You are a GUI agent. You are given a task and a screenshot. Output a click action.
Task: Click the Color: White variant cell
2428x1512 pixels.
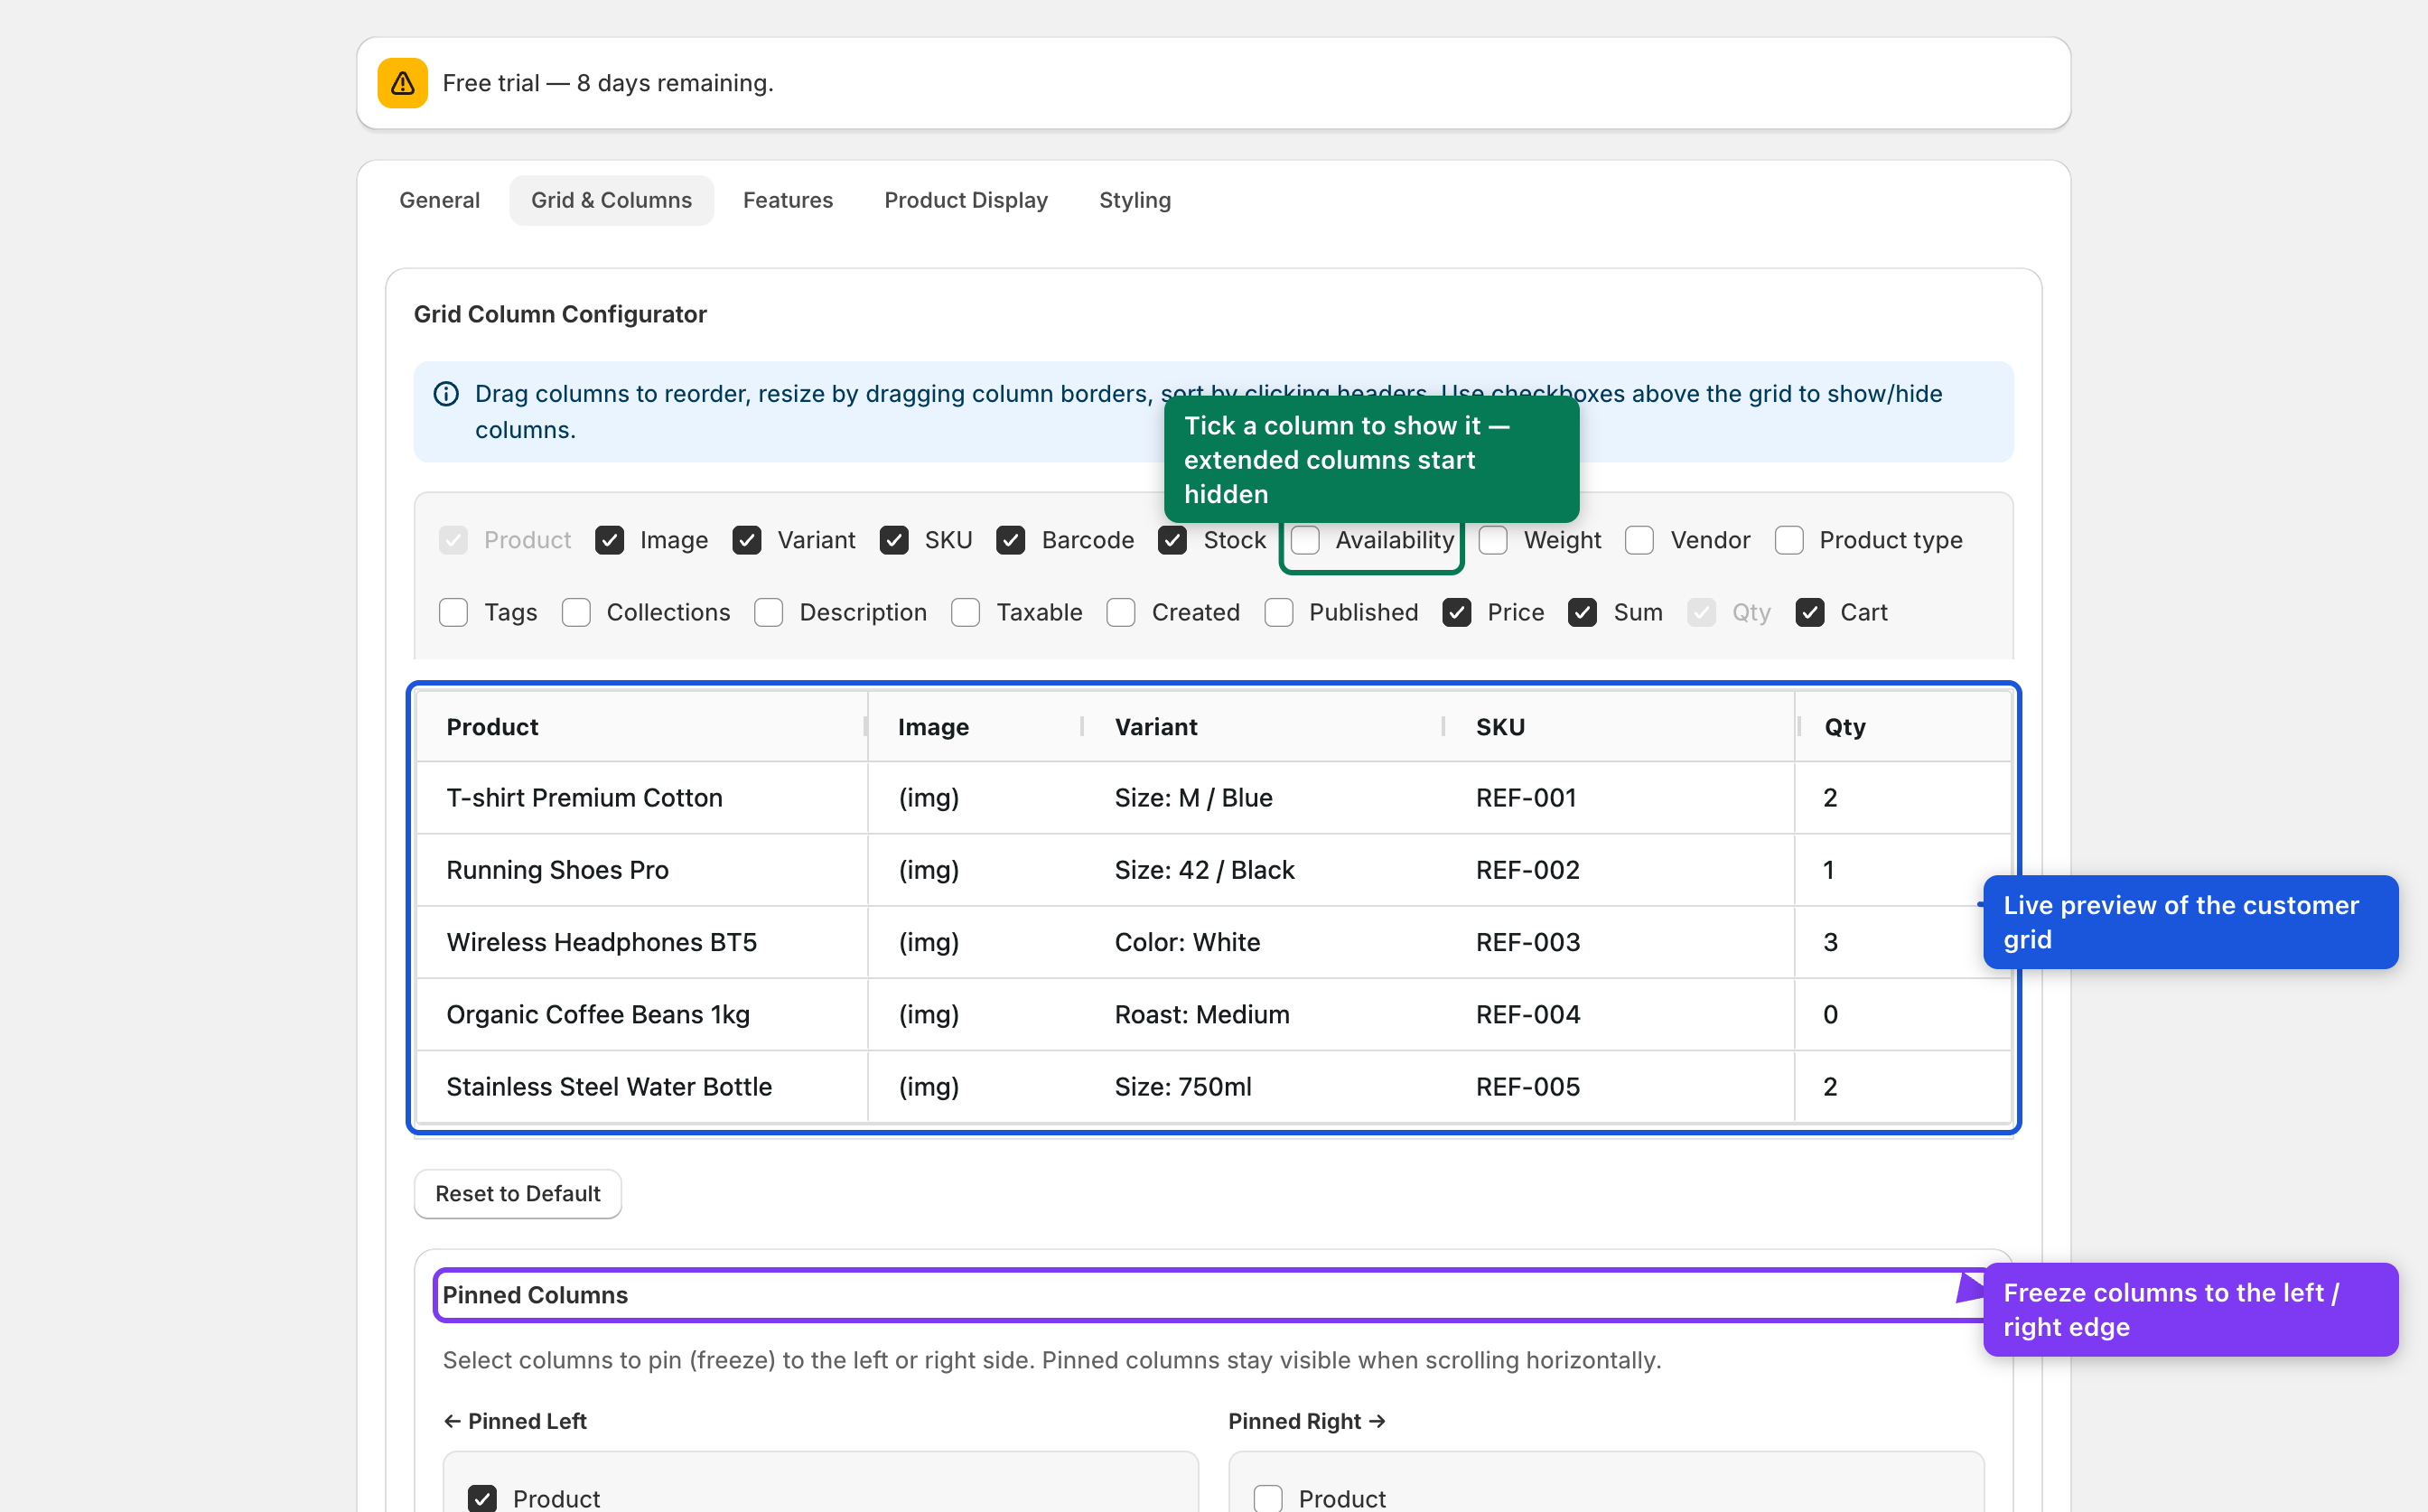click(x=1265, y=942)
